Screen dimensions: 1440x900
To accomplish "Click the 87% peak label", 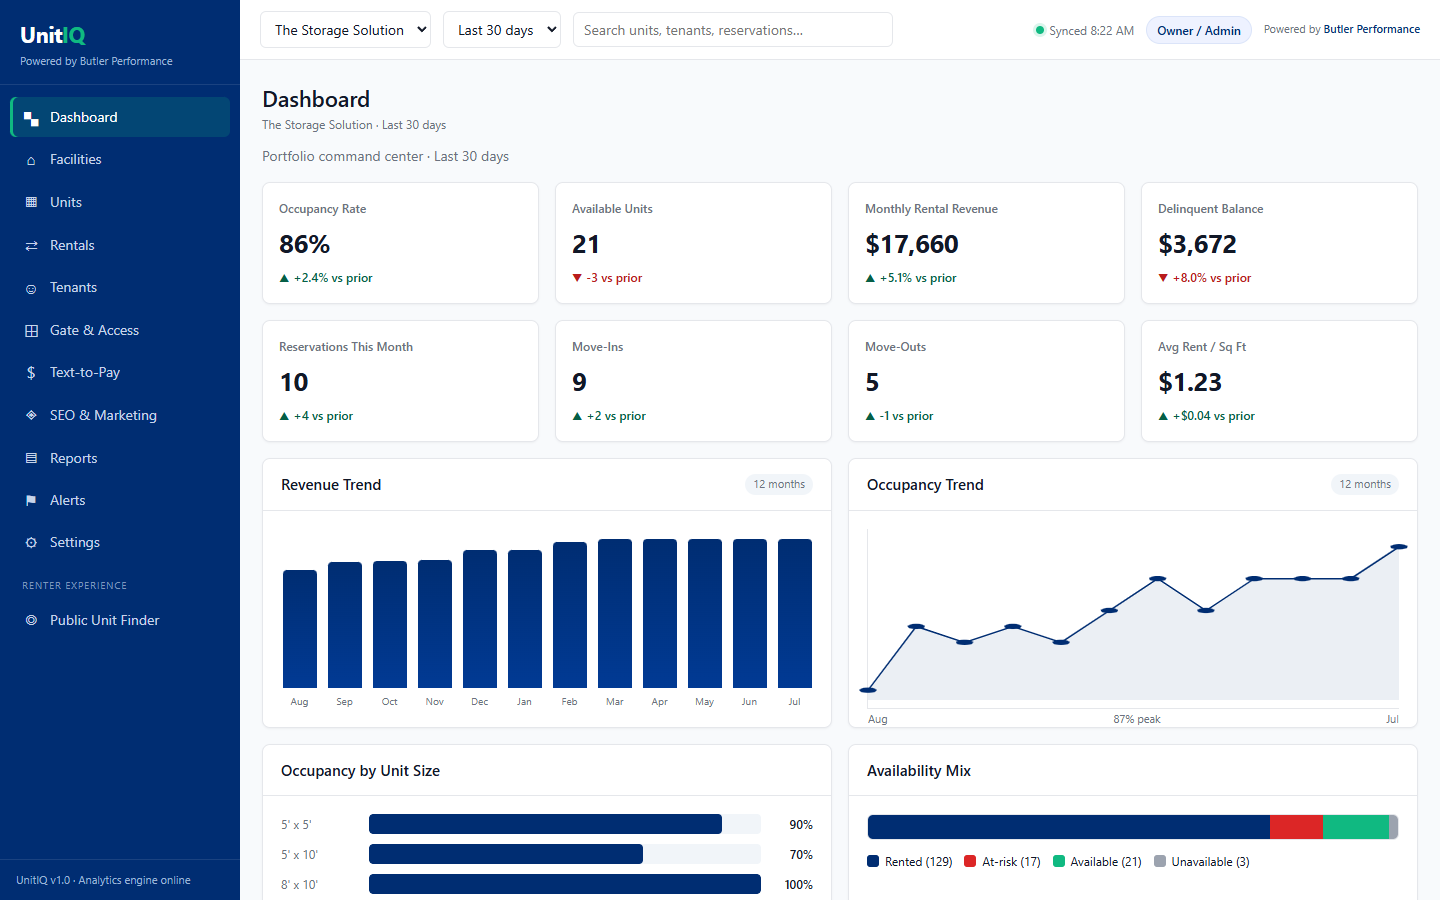I will (x=1137, y=719).
